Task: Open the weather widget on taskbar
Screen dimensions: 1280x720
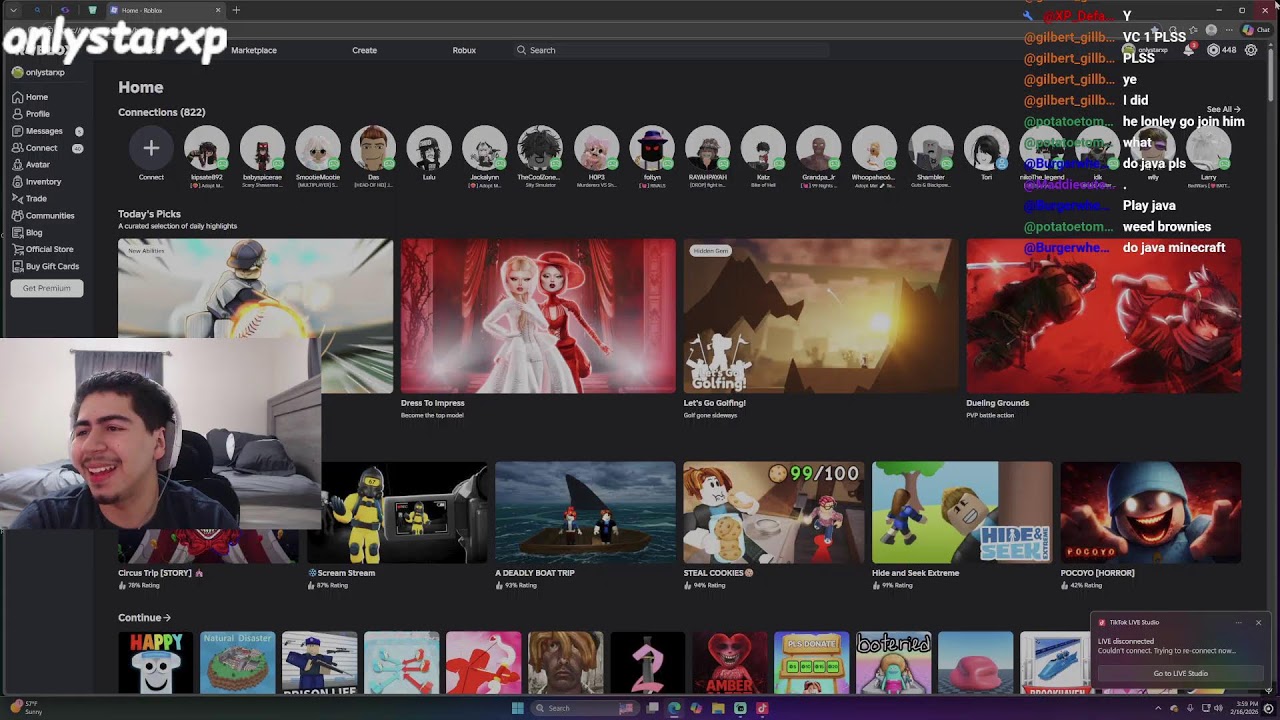Action: [x=25, y=708]
